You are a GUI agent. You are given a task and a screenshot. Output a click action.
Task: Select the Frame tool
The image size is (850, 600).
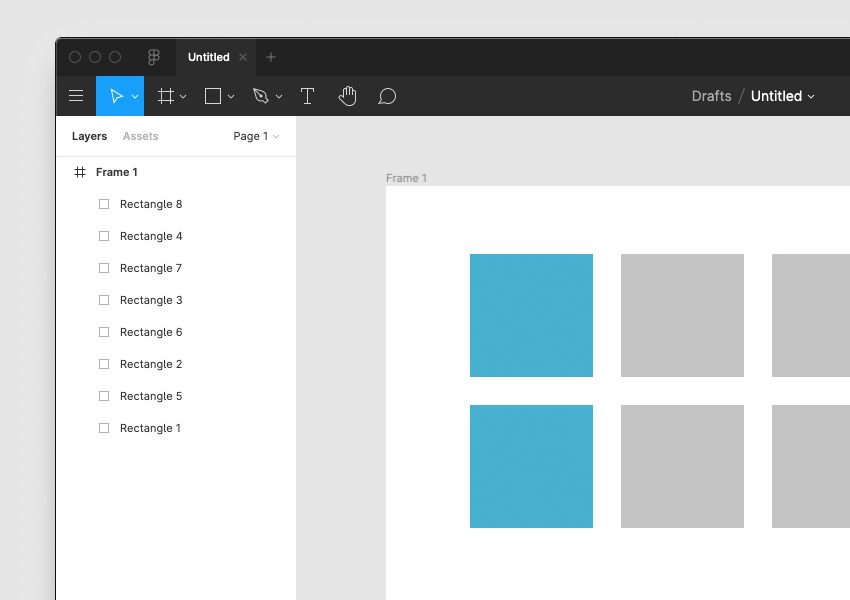[x=164, y=96]
